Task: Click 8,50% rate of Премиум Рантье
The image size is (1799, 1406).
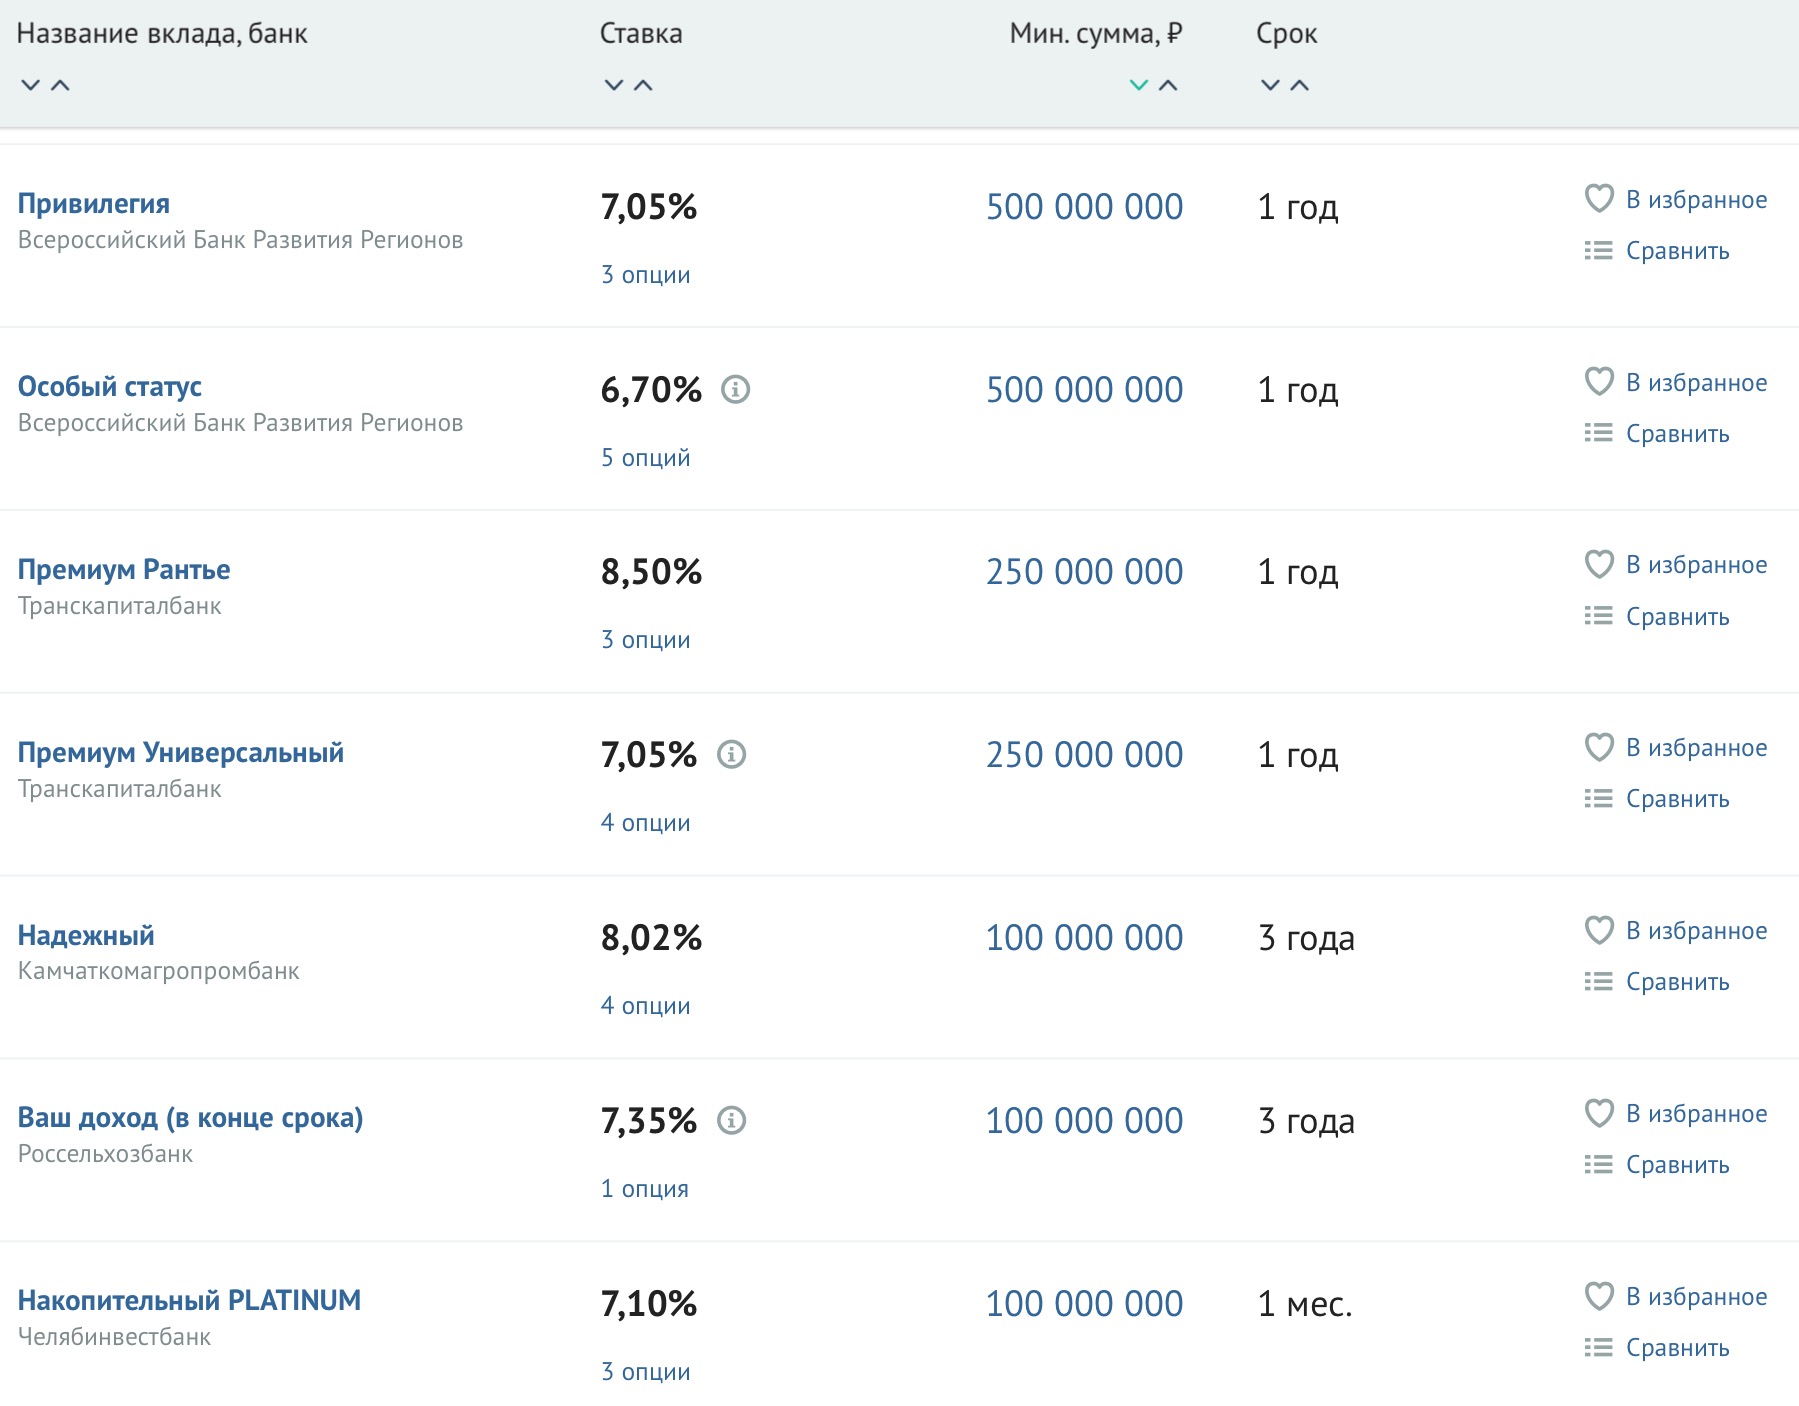Action: point(651,572)
